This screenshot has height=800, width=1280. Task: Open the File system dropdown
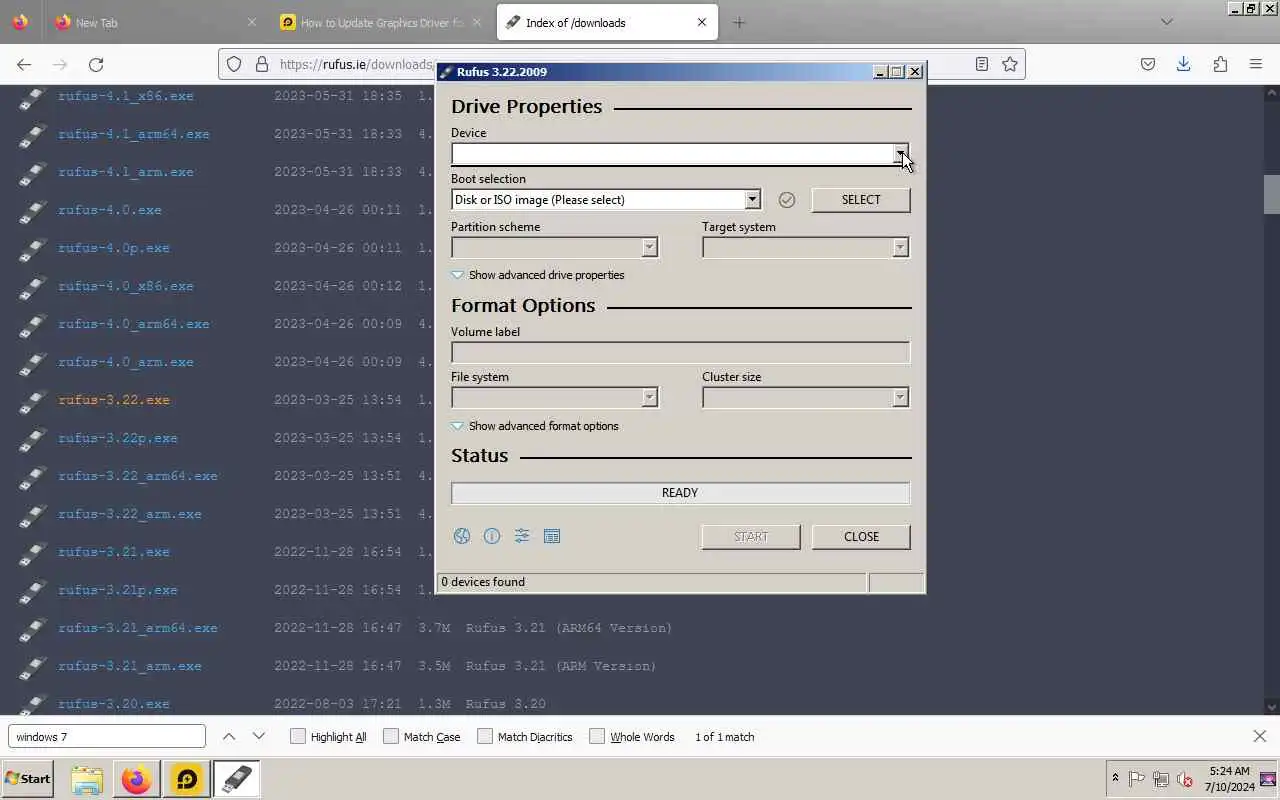(649, 397)
